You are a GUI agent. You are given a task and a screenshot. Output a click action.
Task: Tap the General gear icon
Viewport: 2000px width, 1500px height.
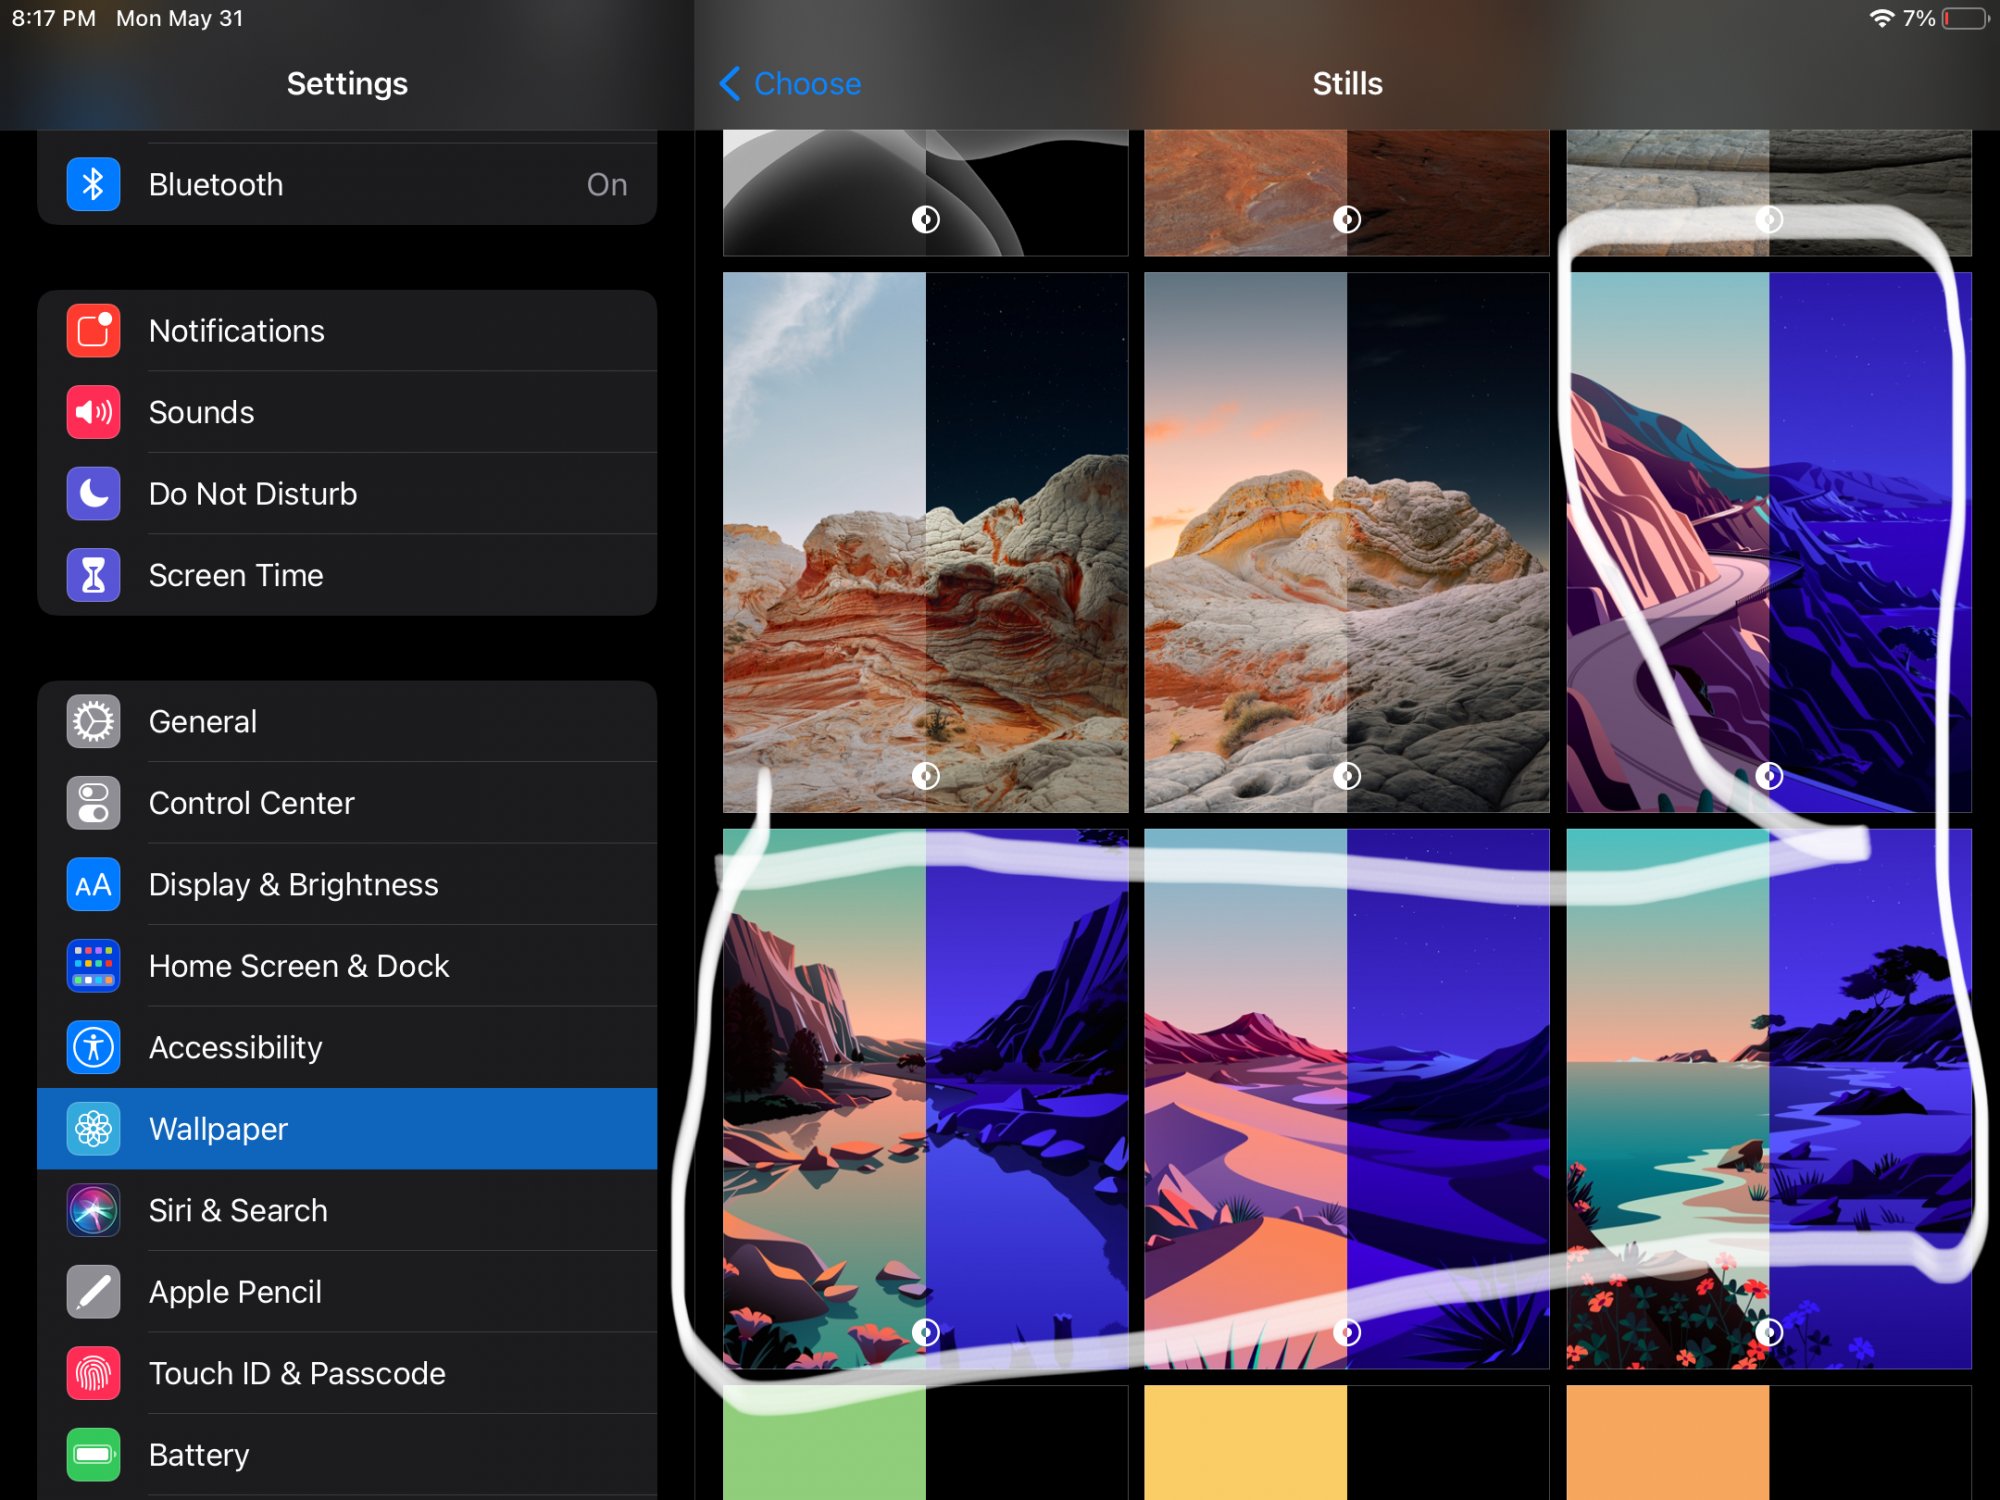point(93,721)
